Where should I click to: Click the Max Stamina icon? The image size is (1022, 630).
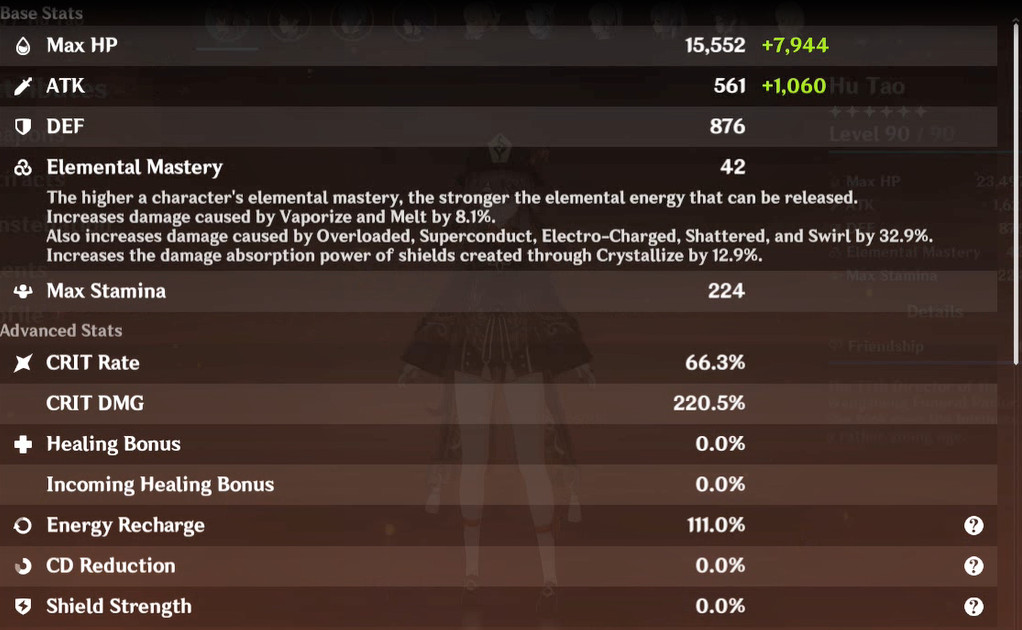(x=23, y=291)
